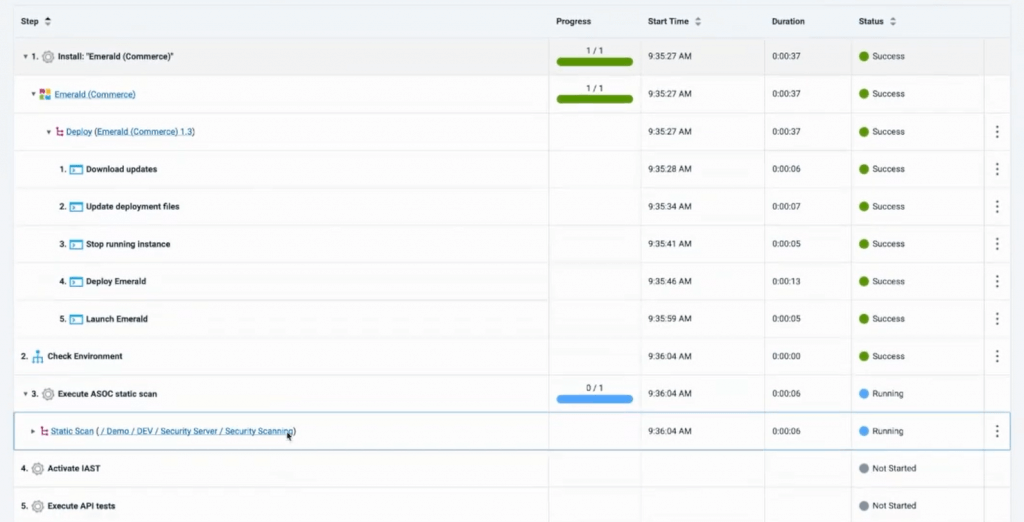Open three-dot menu for Static Scan row

click(996, 431)
